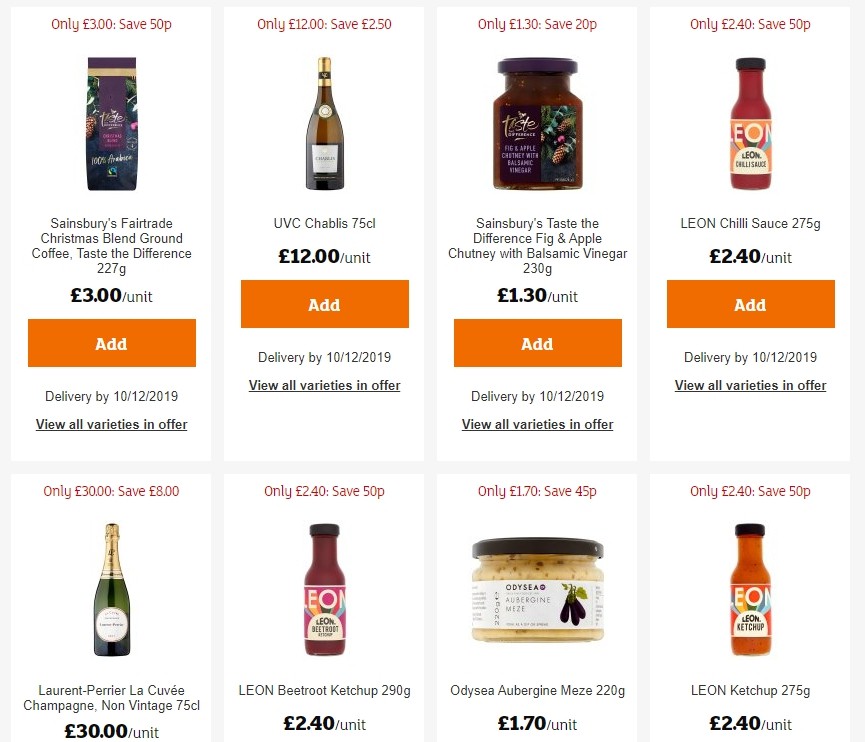Click the Fairtrade coffee product image
The image size is (865, 742).
[x=111, y=124]
